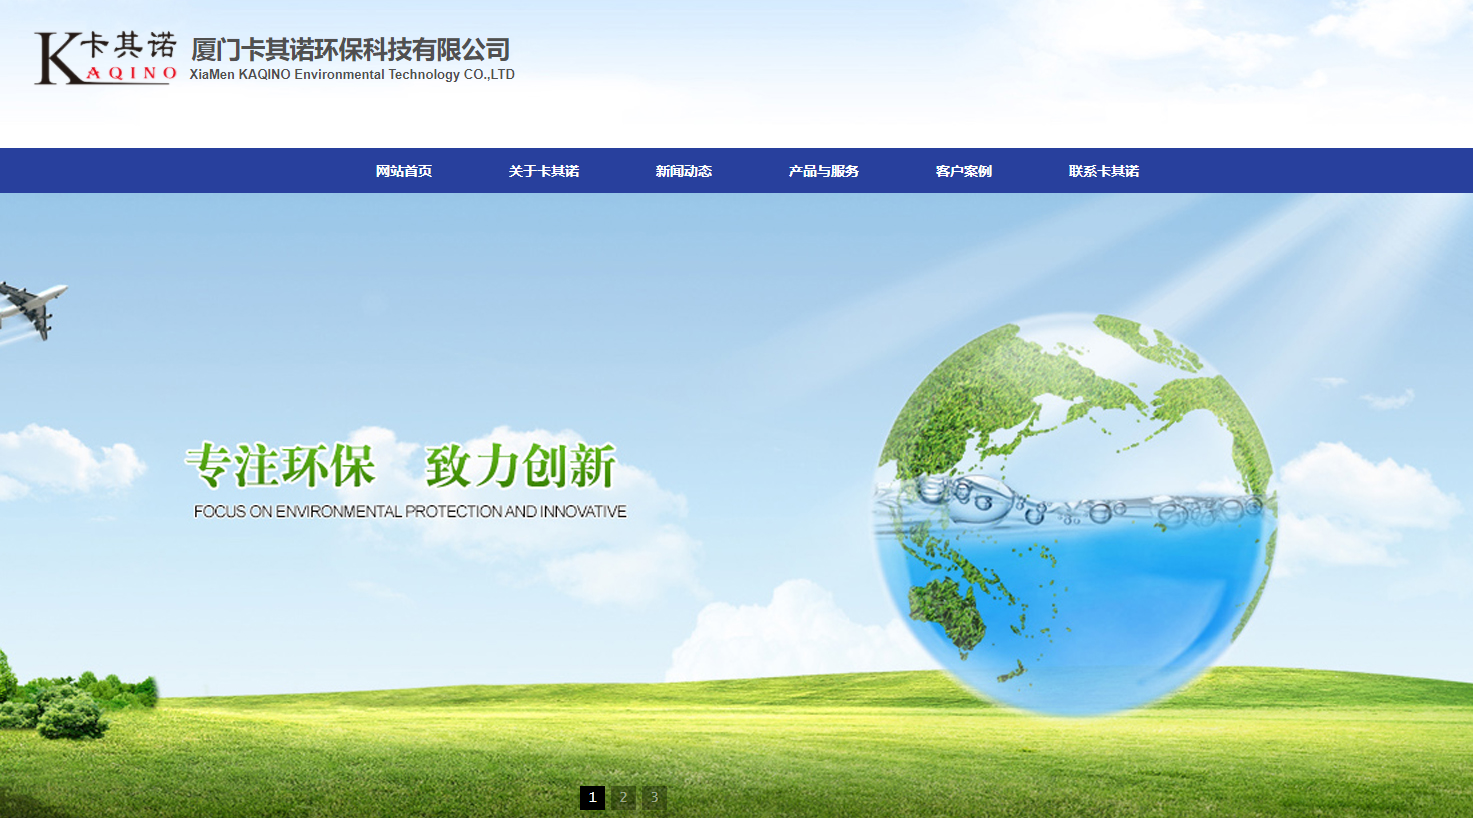
Task: Jump to banner slide 3
Action: click(654, 797)
